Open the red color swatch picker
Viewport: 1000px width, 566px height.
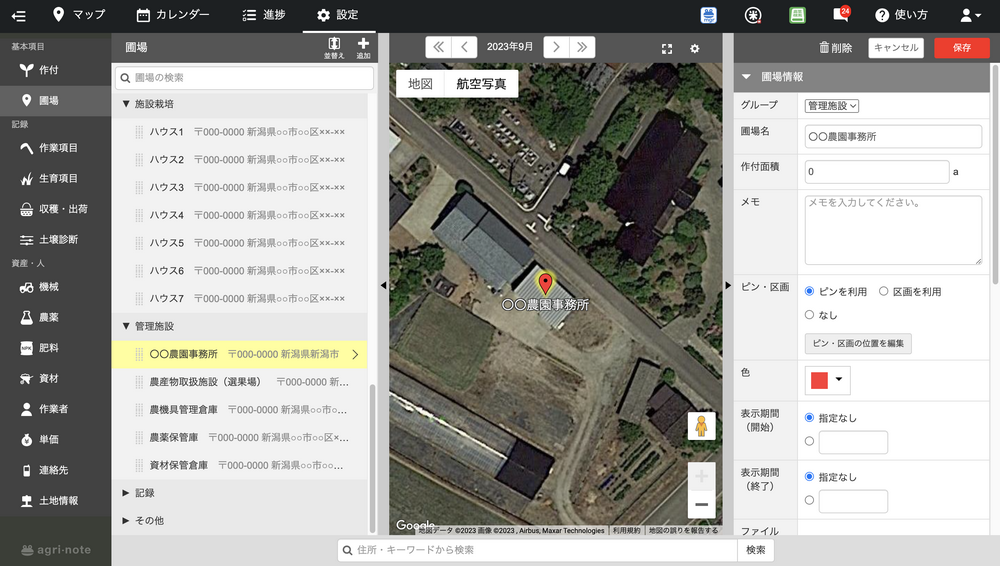(826, 380)
